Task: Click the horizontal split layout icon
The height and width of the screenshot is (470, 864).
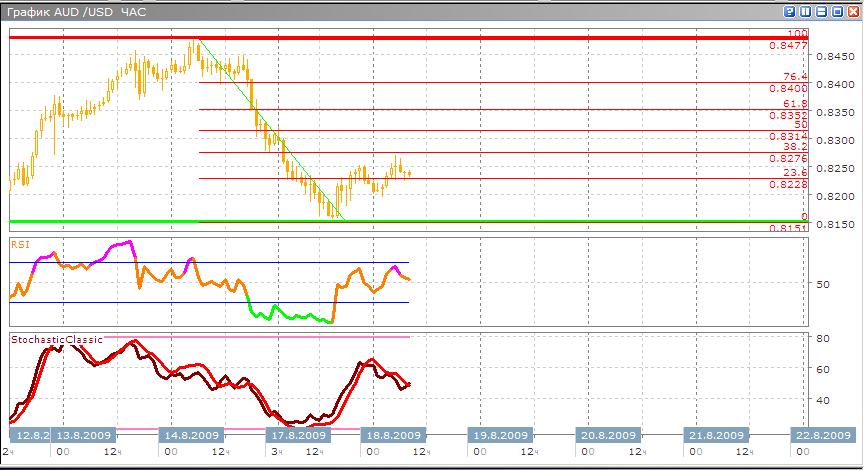Action: click(821, 12)
